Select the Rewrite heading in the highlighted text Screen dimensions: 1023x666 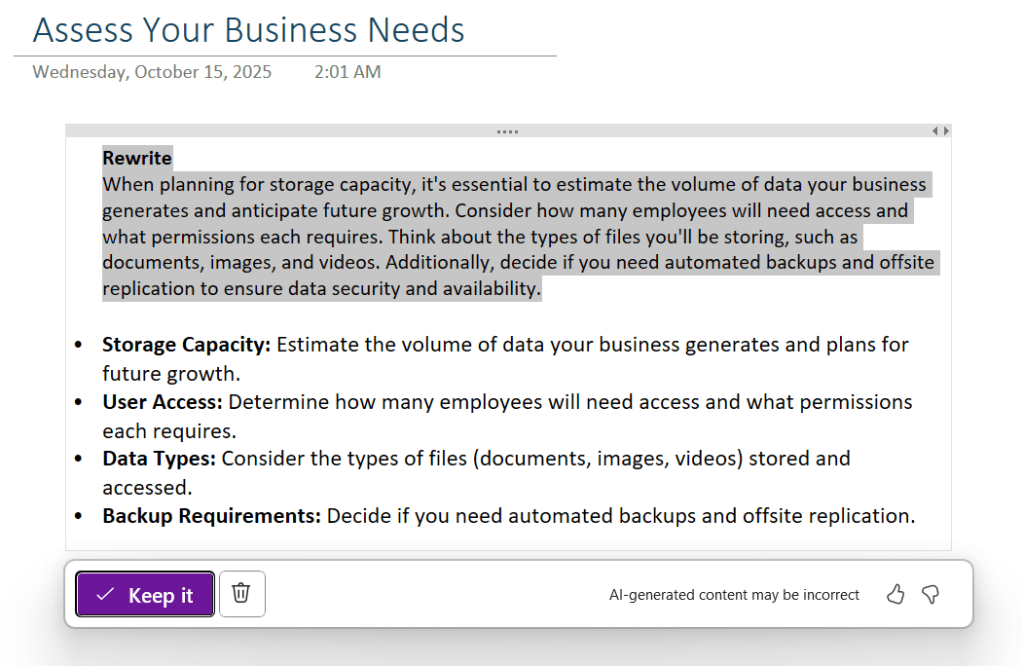pos(136,157)
